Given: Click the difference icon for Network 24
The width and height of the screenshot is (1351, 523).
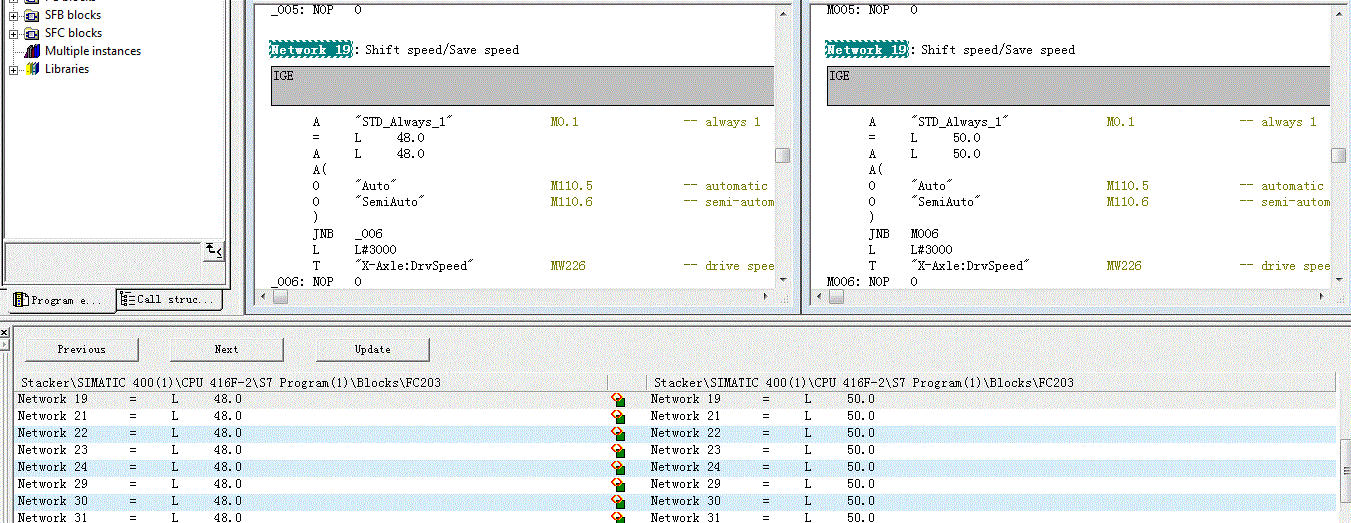Looking at the screenshot, I should 618,468.
